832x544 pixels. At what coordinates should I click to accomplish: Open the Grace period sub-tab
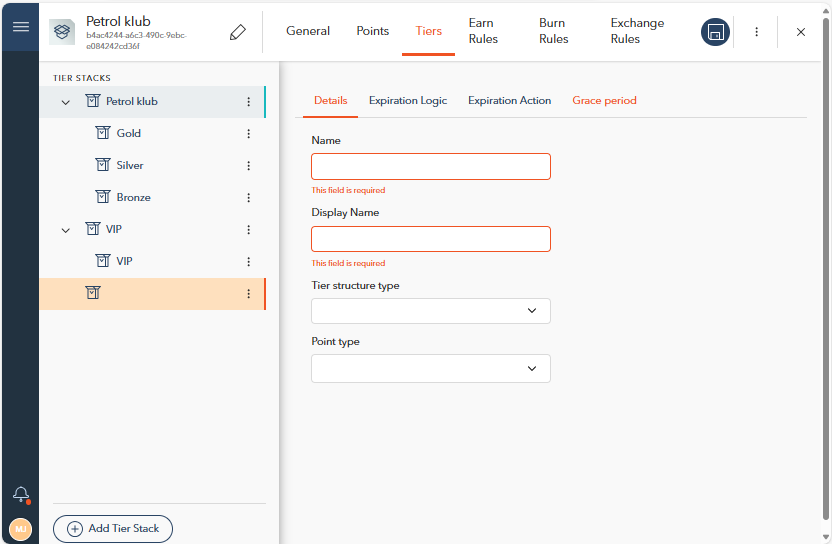(604, 101)
